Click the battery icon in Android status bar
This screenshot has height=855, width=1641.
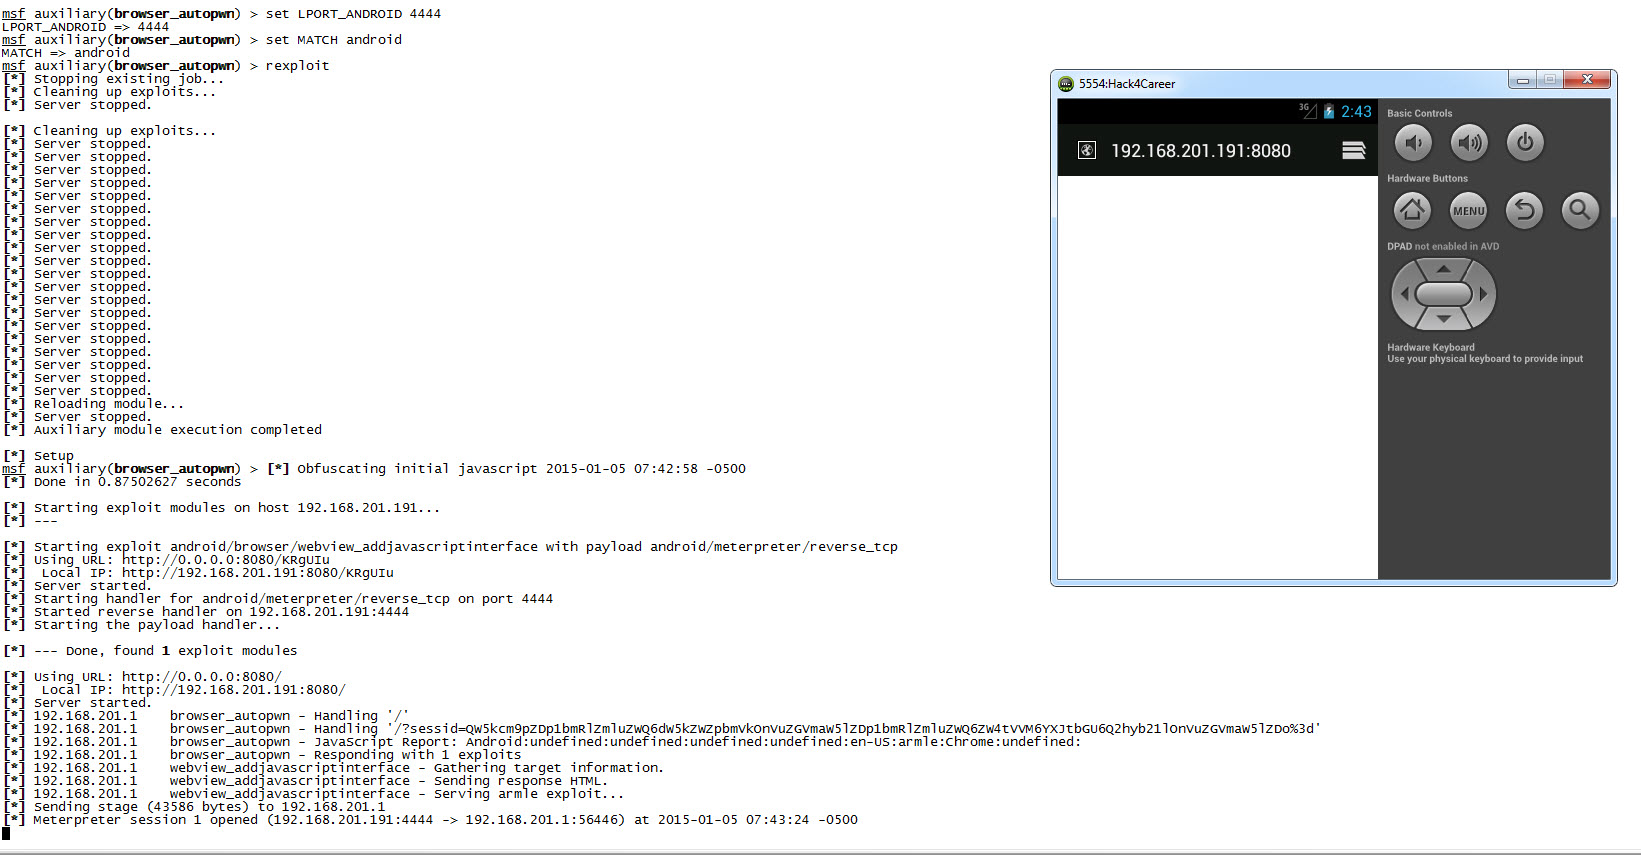(1329, 112)
